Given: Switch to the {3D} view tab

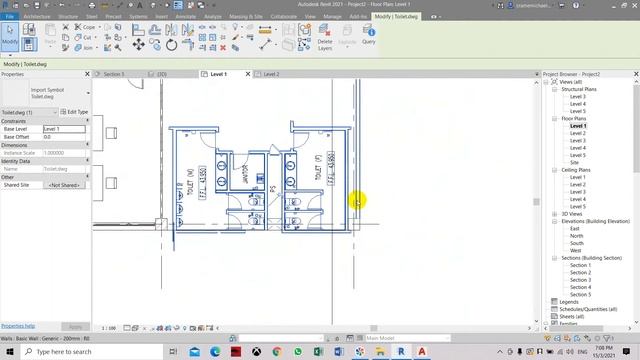Looking at the screenshot, I should 162,74.
